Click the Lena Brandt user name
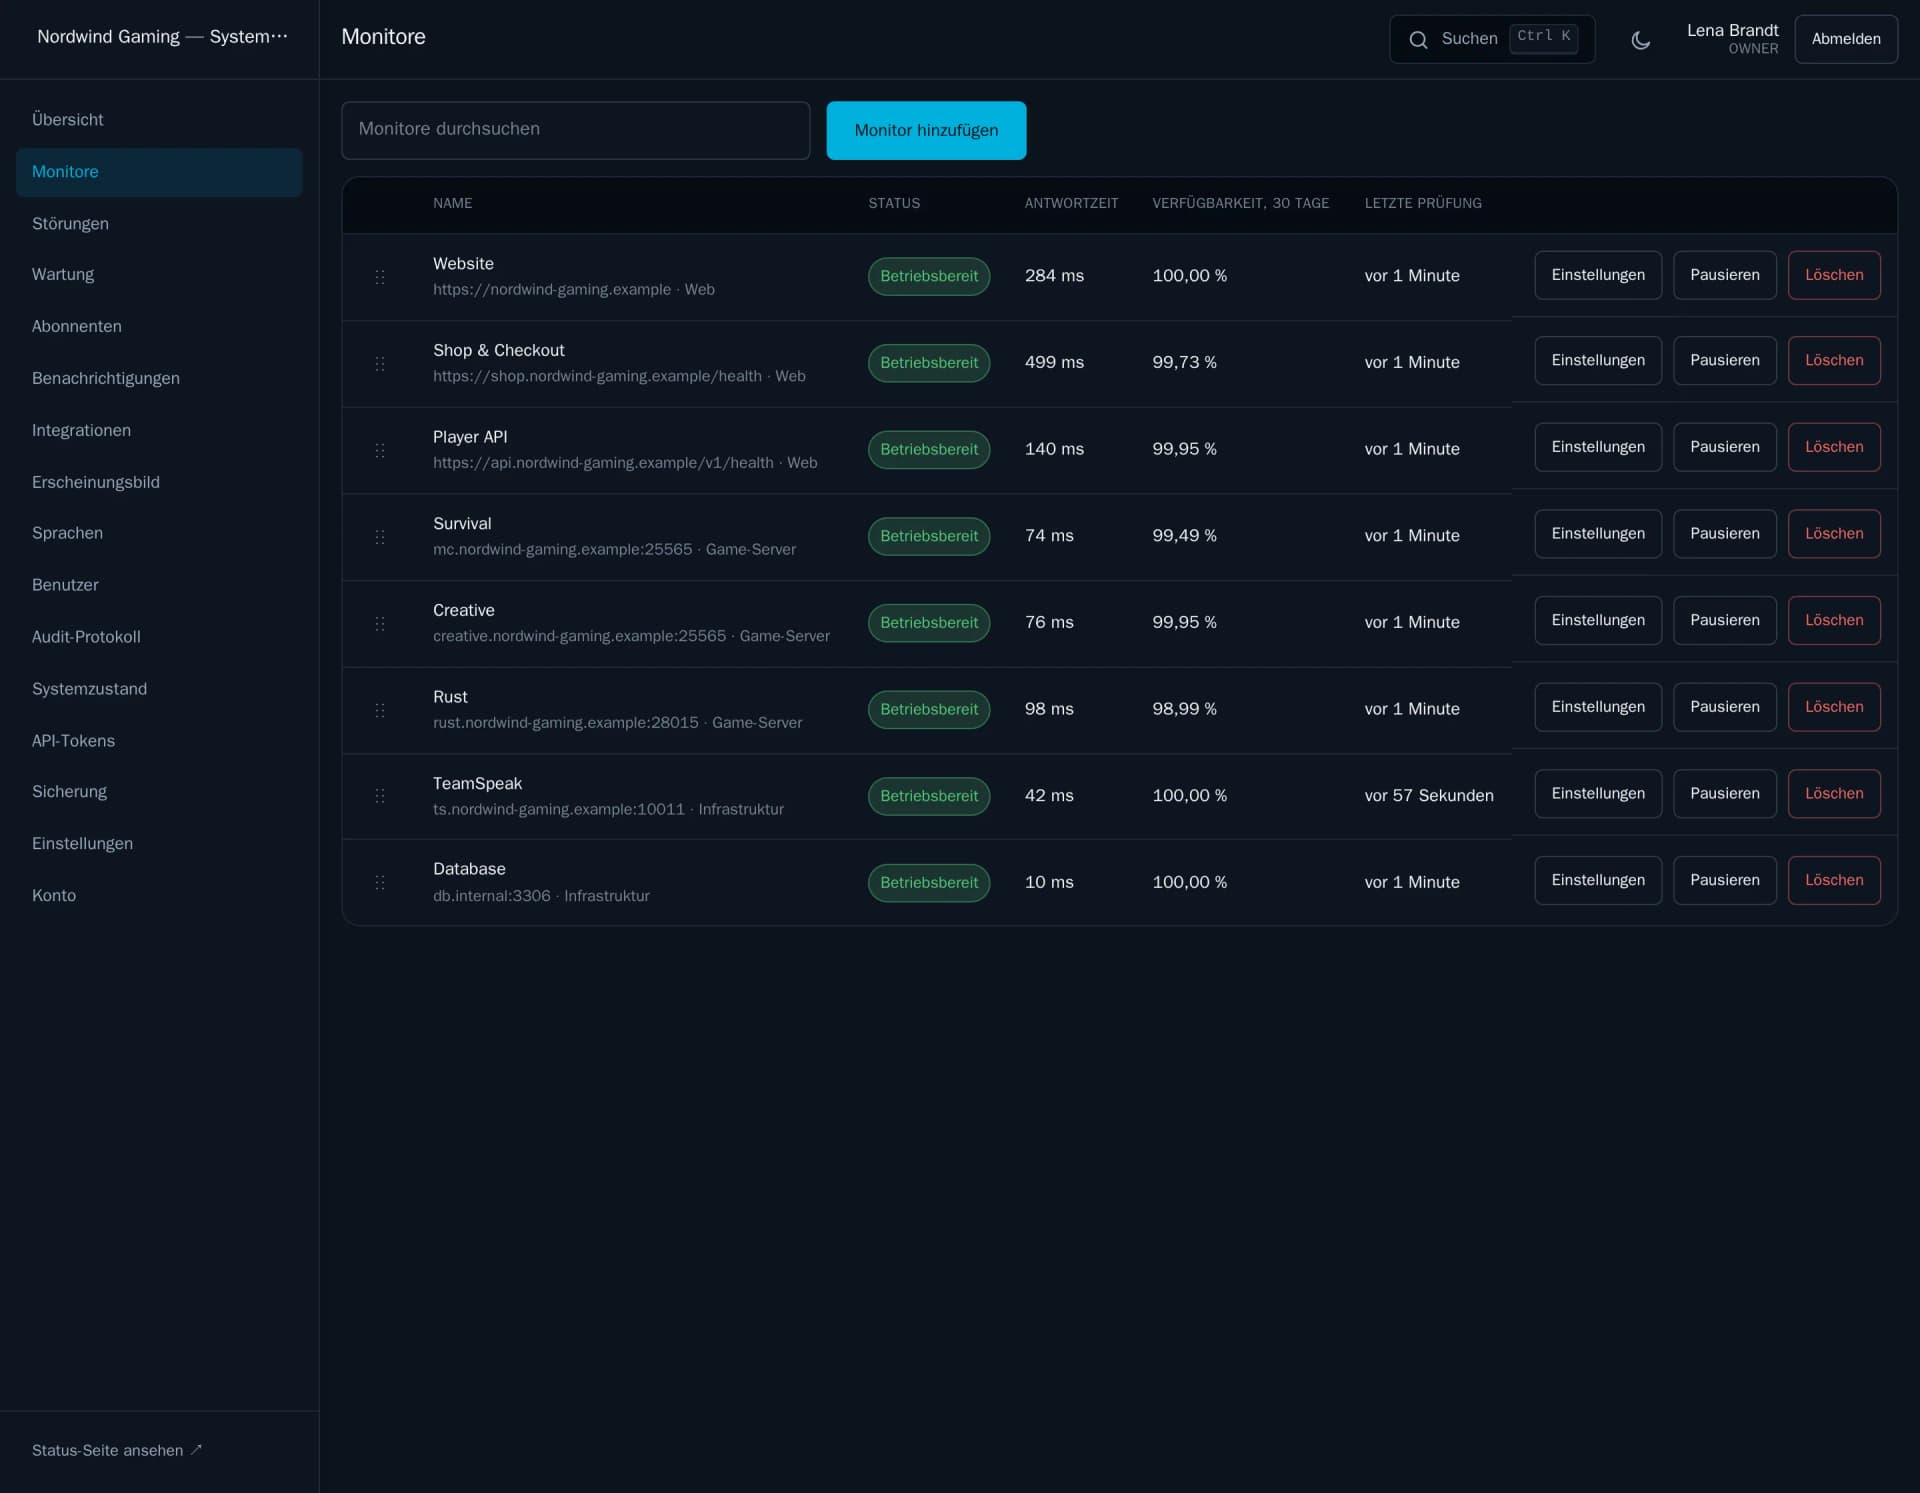The image size is (1920, 1493). pos(1732,30)
